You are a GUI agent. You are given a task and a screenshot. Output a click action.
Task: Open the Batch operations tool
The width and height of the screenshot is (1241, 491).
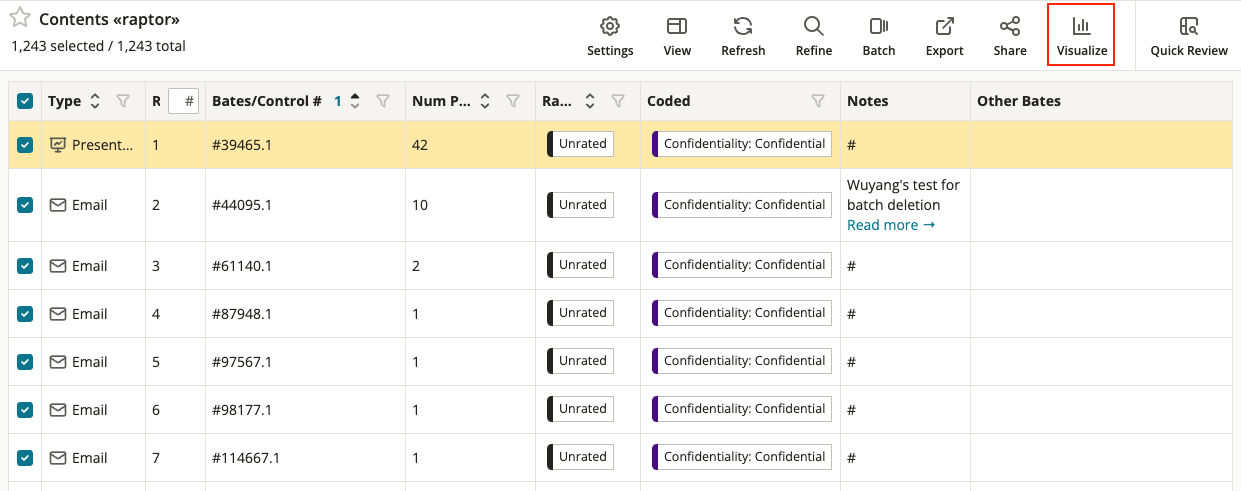click(x=879, y=37)
